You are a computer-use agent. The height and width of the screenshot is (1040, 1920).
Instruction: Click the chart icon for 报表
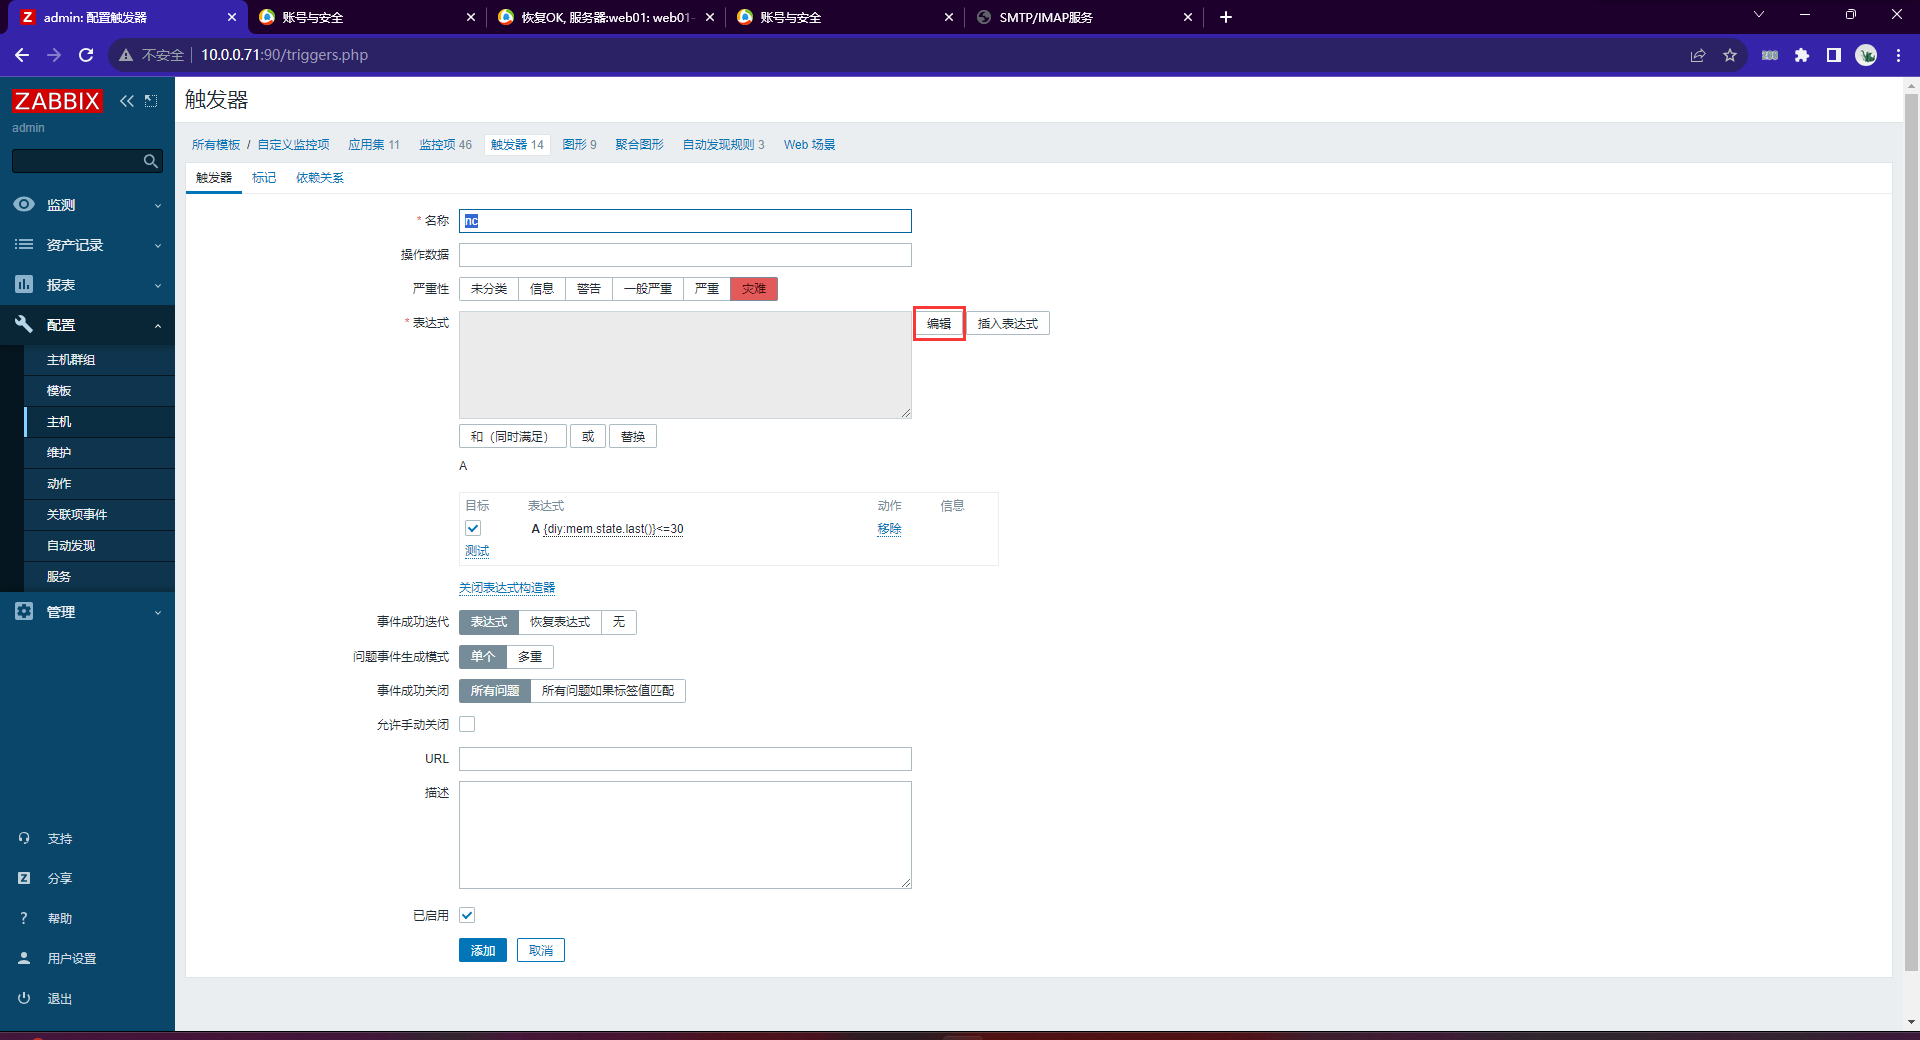24,284
